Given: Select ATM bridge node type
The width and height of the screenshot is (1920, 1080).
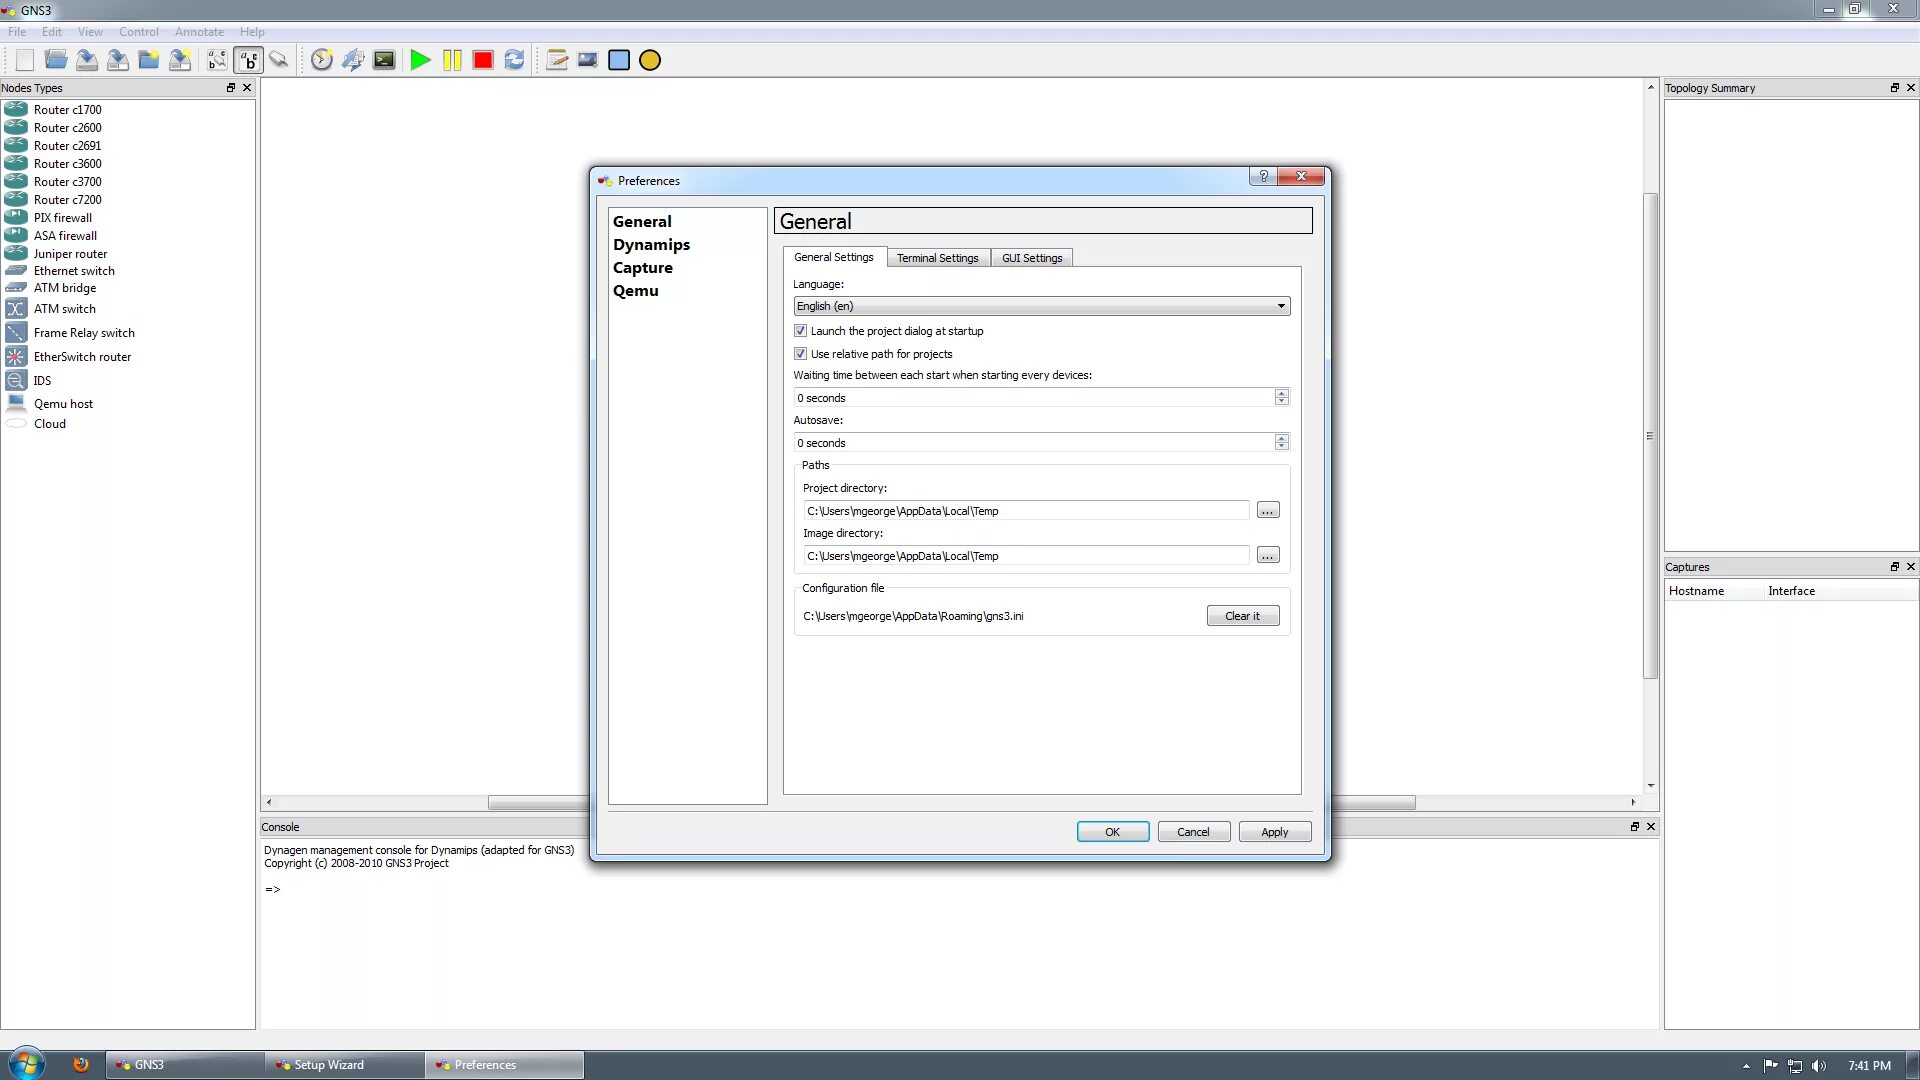Looking at the screenshot, I should point(65,288).
